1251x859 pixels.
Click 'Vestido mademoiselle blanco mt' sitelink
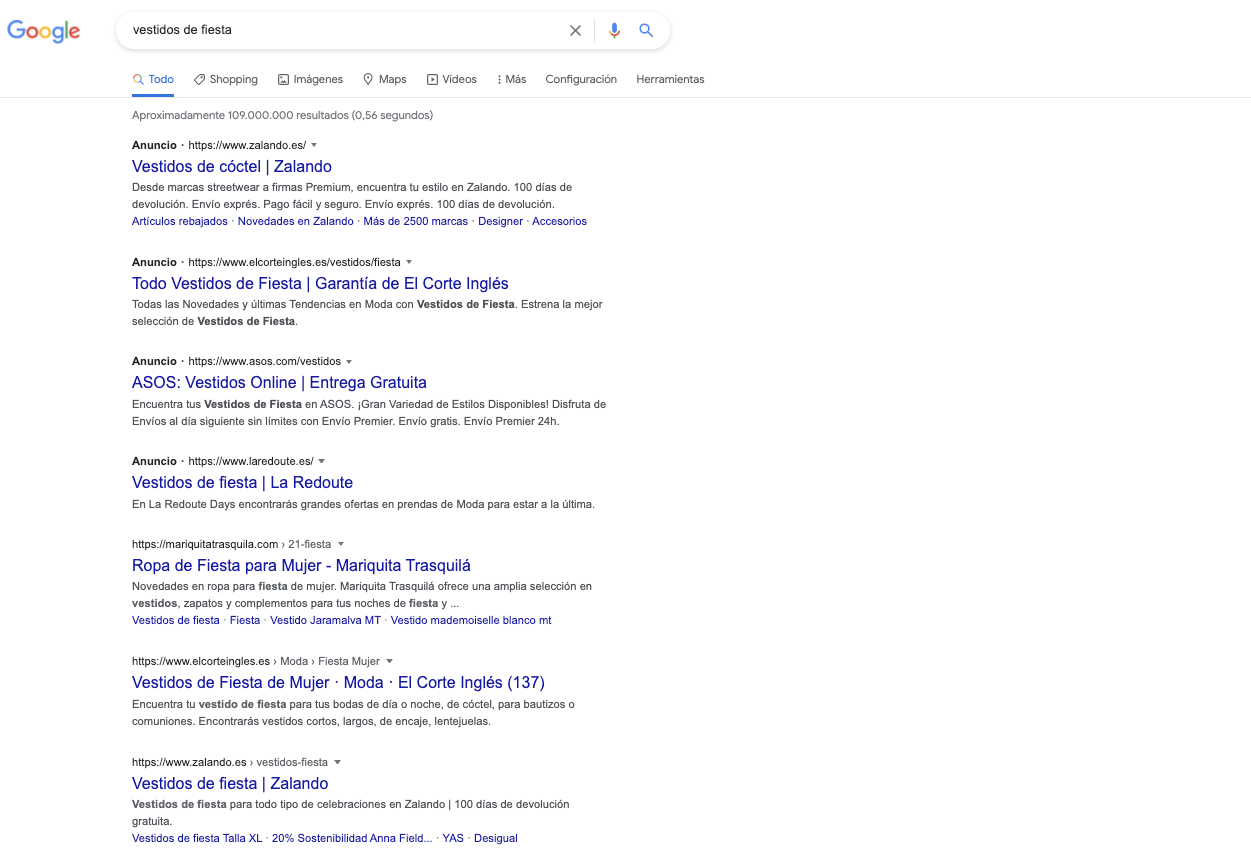tap(471, 620)
